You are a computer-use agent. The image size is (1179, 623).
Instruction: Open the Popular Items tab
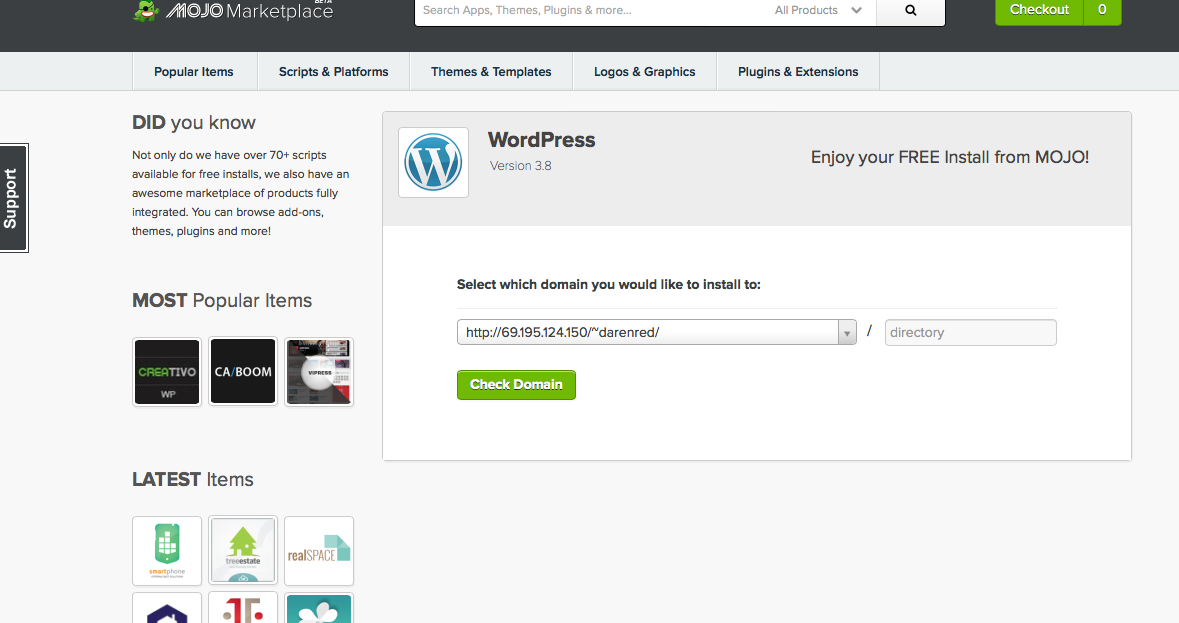point(194,71)
